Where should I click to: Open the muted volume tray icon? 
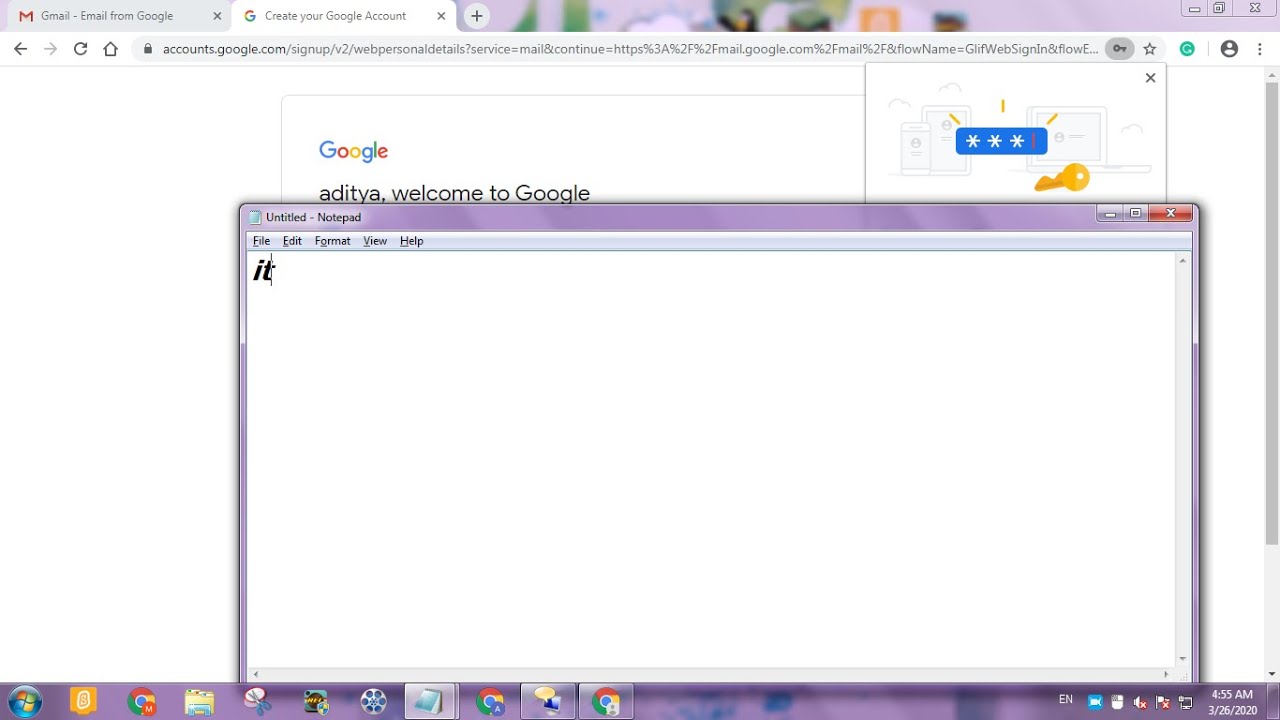1140,702
